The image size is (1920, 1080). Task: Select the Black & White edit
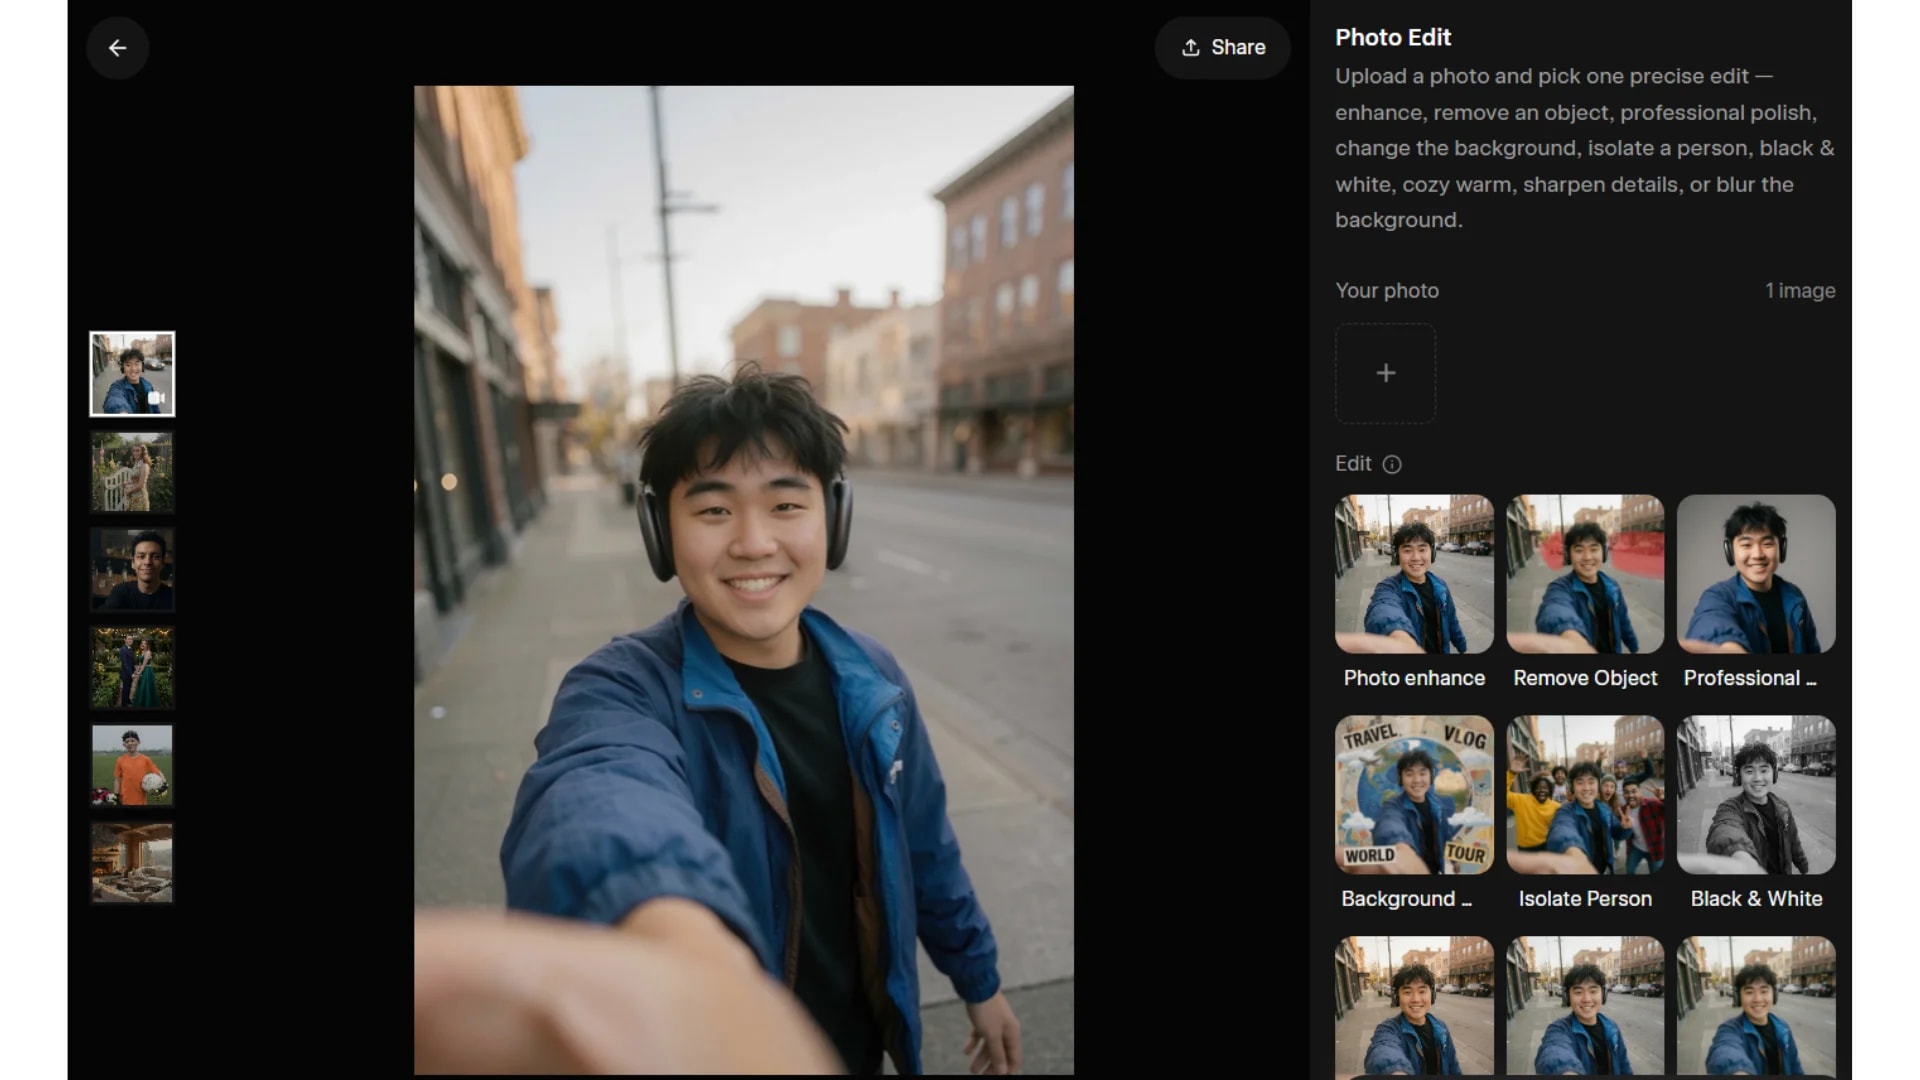[1756, 795]
